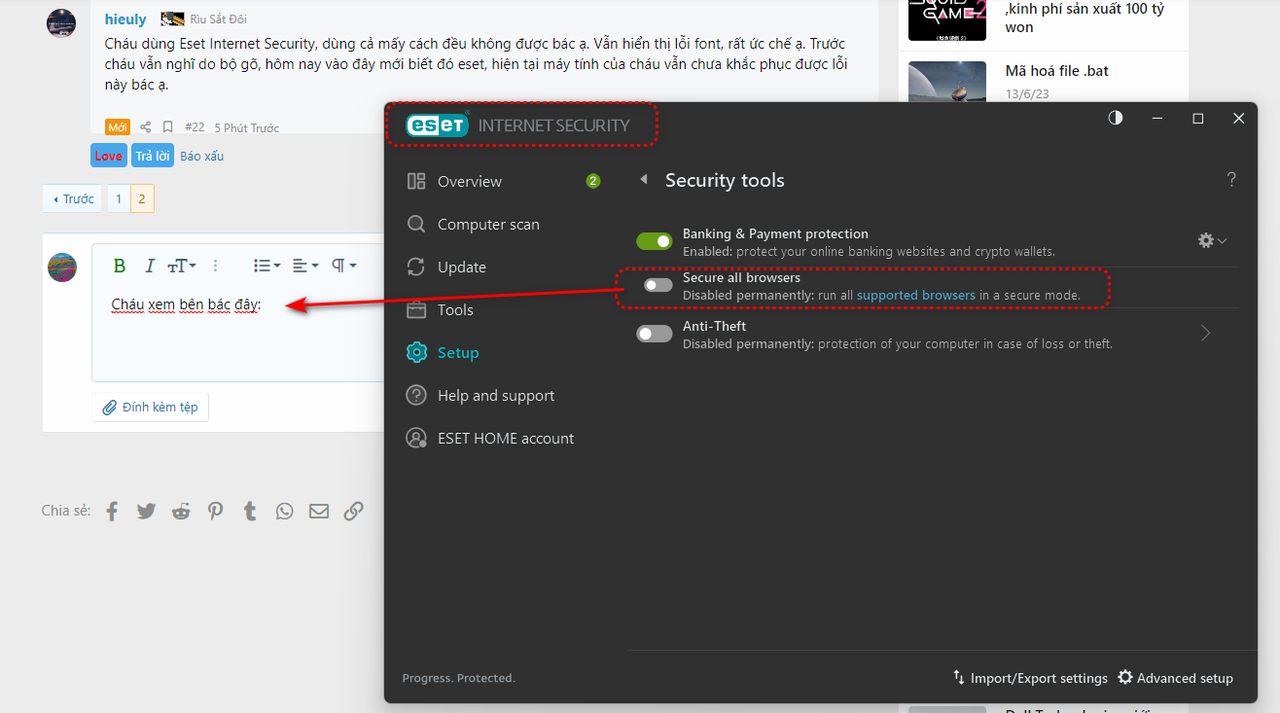Click the Báo xấu report link

pyautogui.click(x=202, y=156)
